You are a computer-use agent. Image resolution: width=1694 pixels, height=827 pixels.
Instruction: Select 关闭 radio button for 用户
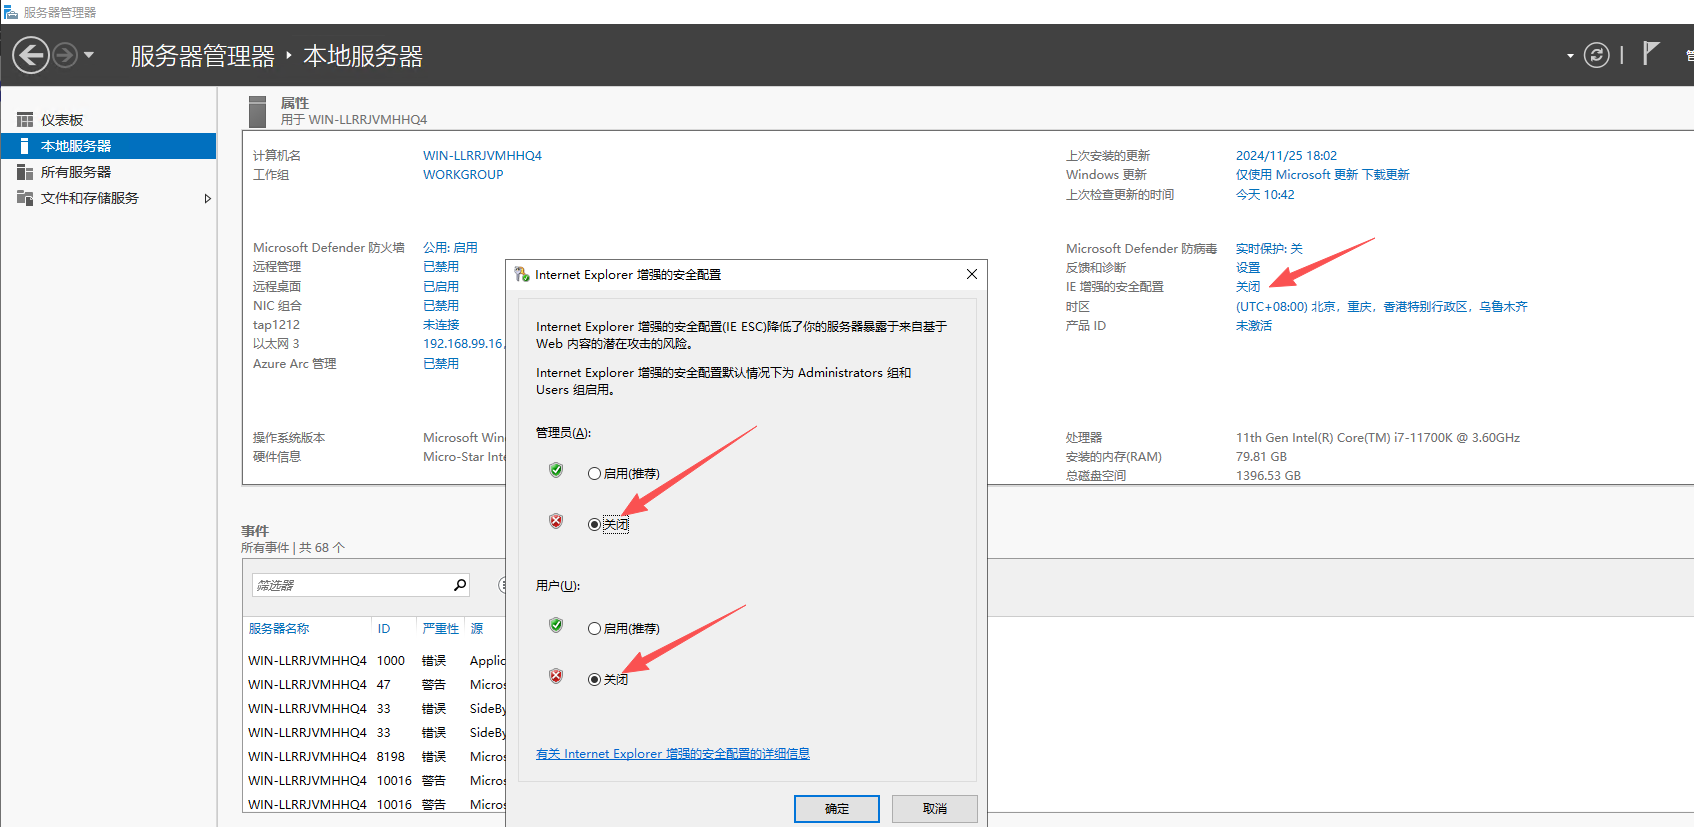[x=595, y=680]
